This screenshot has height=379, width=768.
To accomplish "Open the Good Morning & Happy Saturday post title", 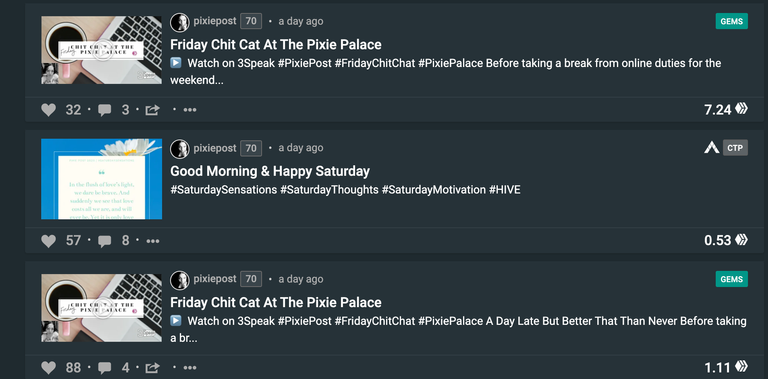I will pos(270,171).
